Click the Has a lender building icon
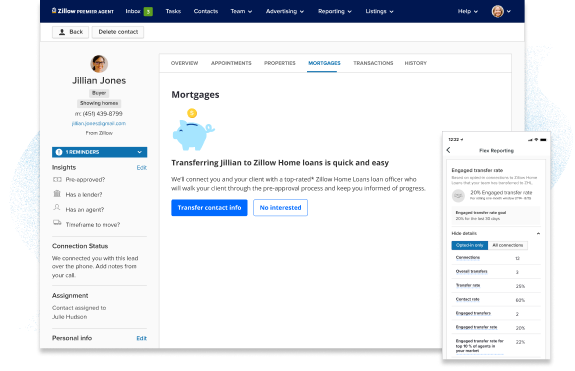 click(x=57, y=194)
